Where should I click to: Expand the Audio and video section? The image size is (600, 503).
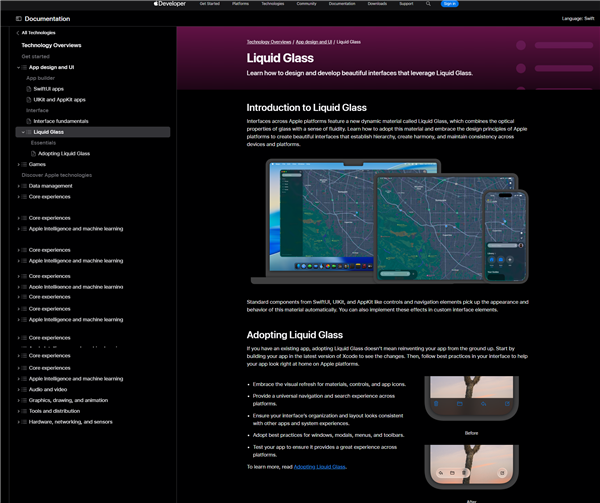[18, 389]
